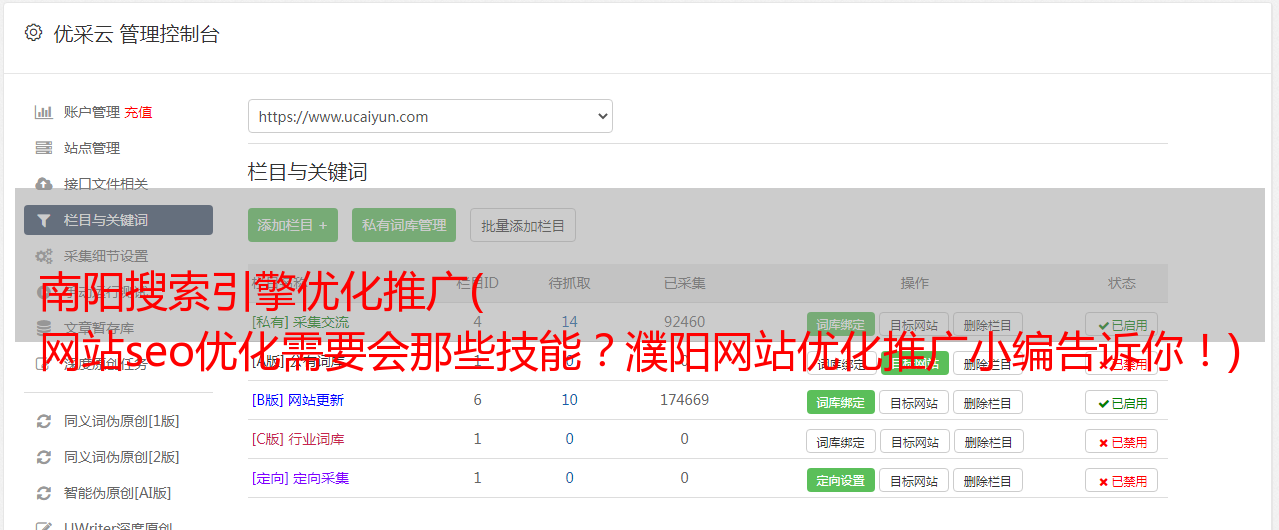
Task: Click the red 充值 recharge link
Action: tap(139, 112)
